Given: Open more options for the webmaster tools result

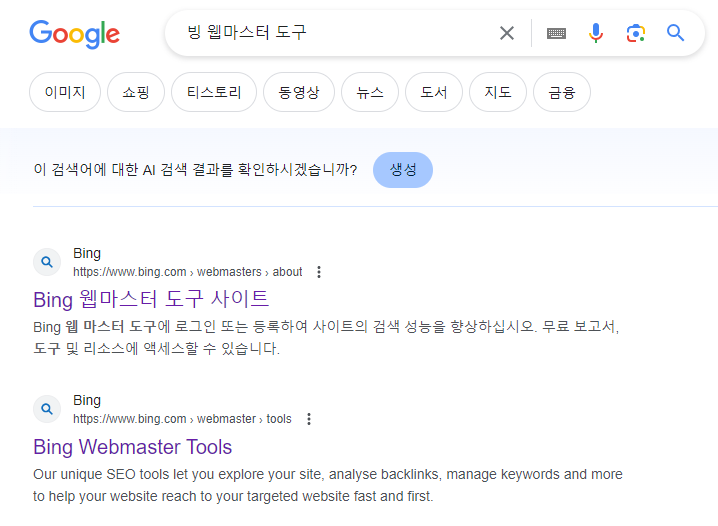Looking at the screenshot, I should (x=309, y=419).
